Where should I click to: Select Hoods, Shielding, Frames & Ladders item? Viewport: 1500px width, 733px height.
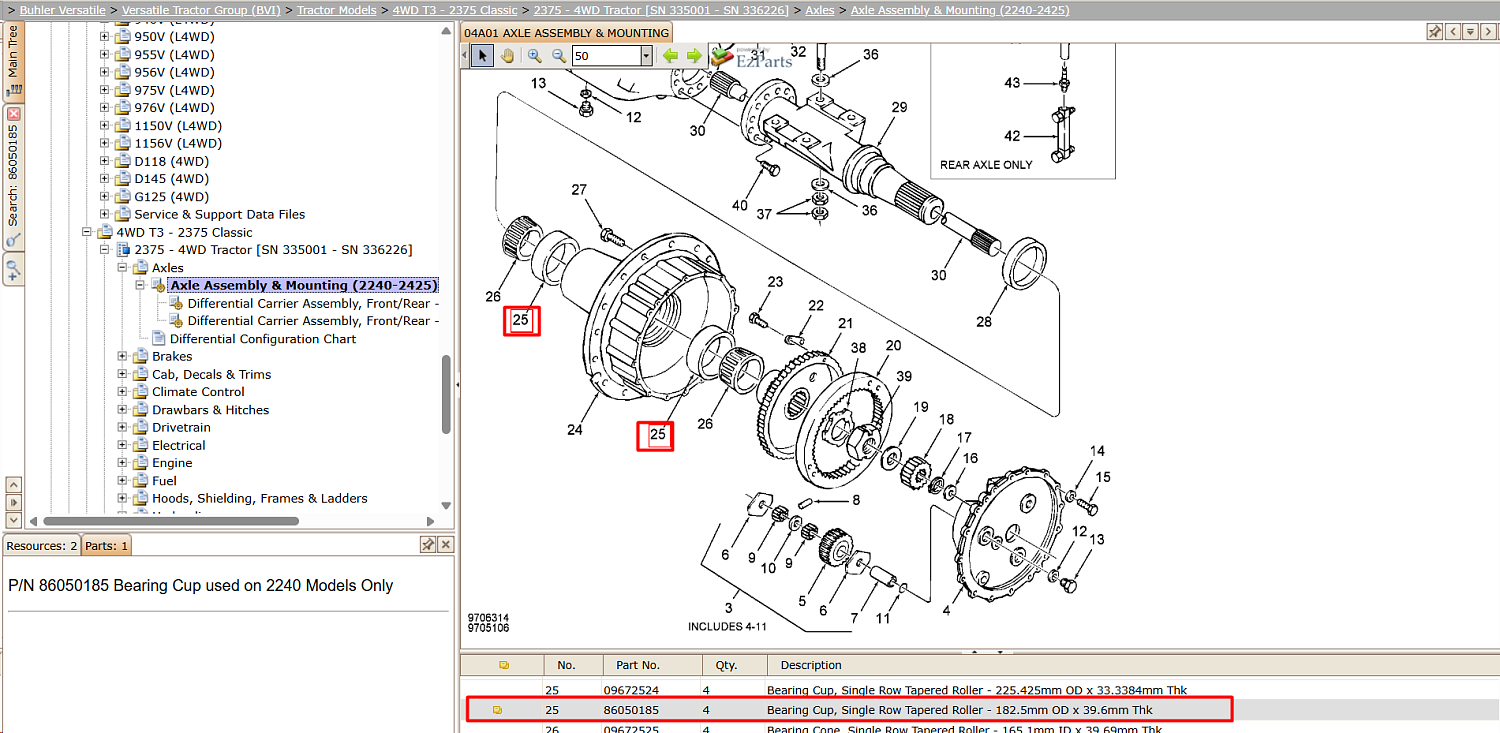pos(260,498)
